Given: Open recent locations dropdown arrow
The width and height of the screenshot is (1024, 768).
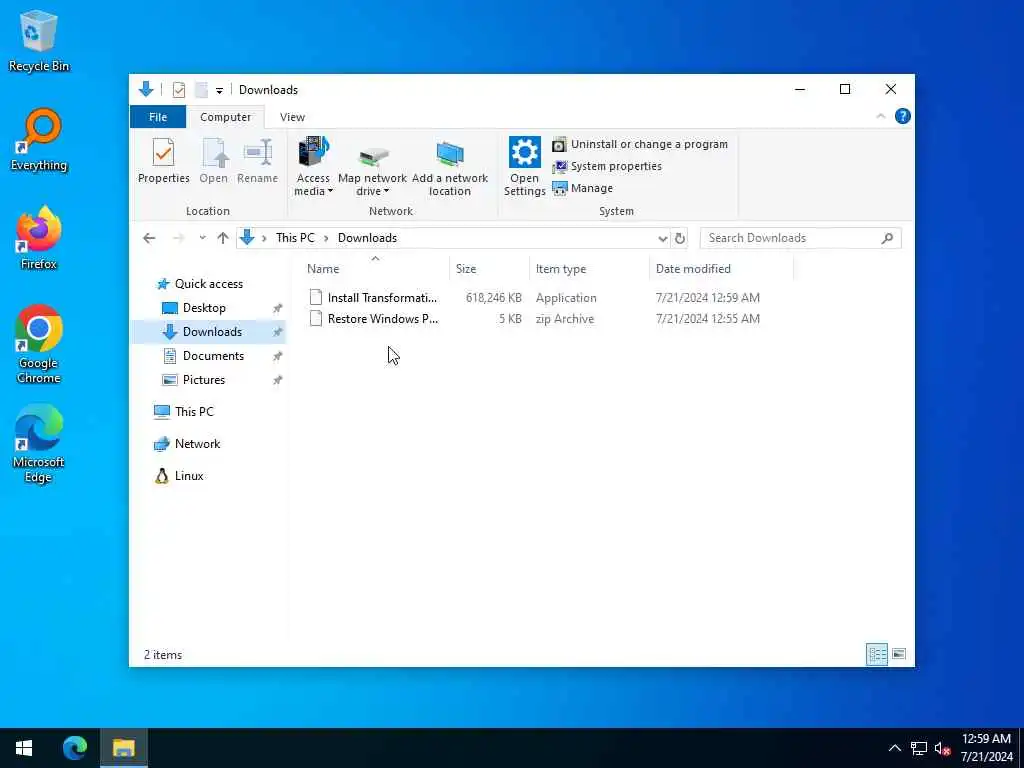Looking at the screenshot, I should point(202,238).
